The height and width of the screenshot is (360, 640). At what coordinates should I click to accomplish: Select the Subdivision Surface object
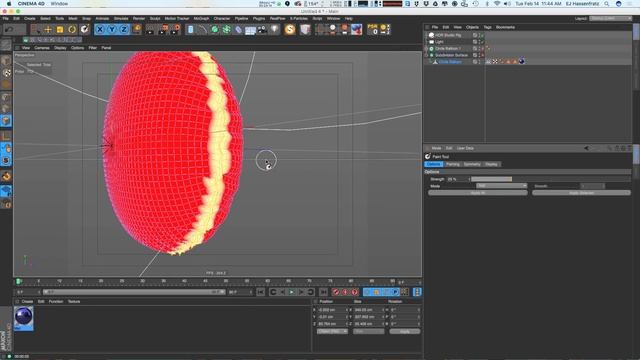click(x=451, y=55)
